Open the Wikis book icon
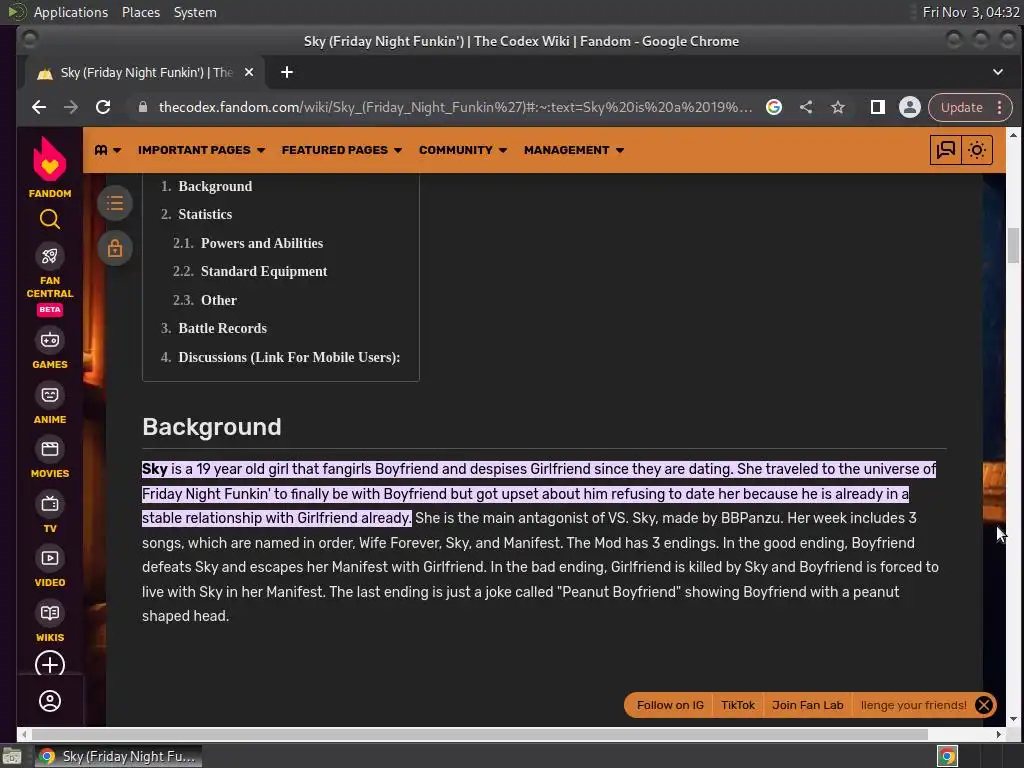The width and height of the screenshot is (1024, 768). click(50, 613)
